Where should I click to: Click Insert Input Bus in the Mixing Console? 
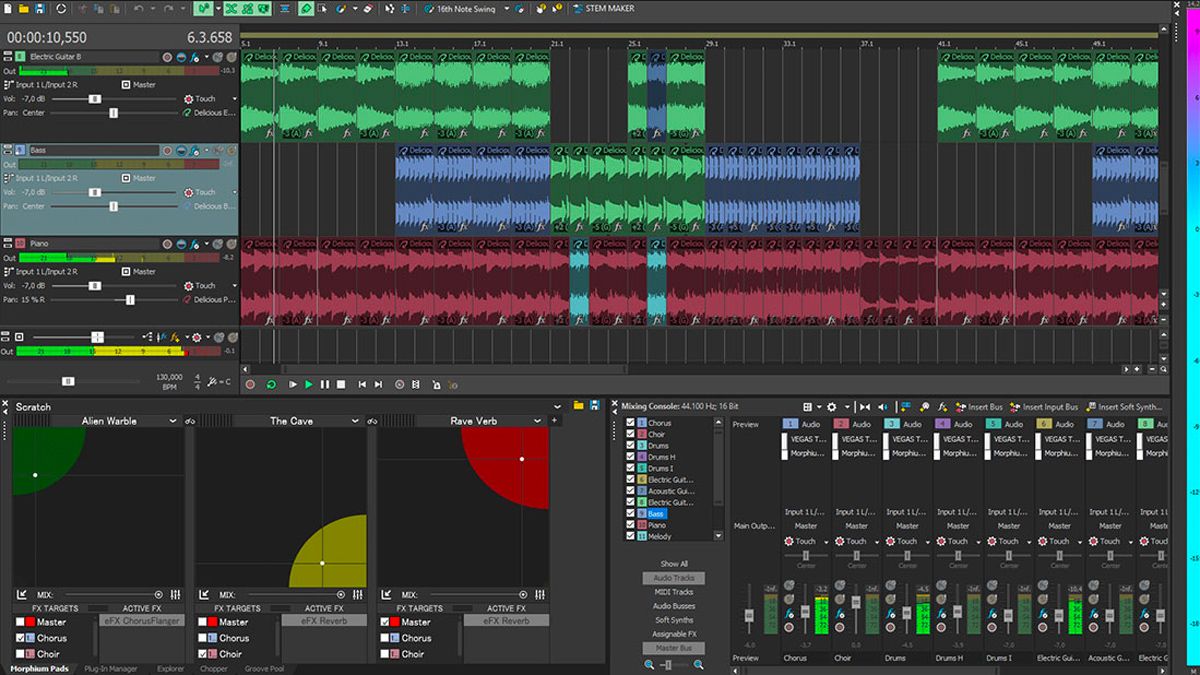tap(1044, 407)
